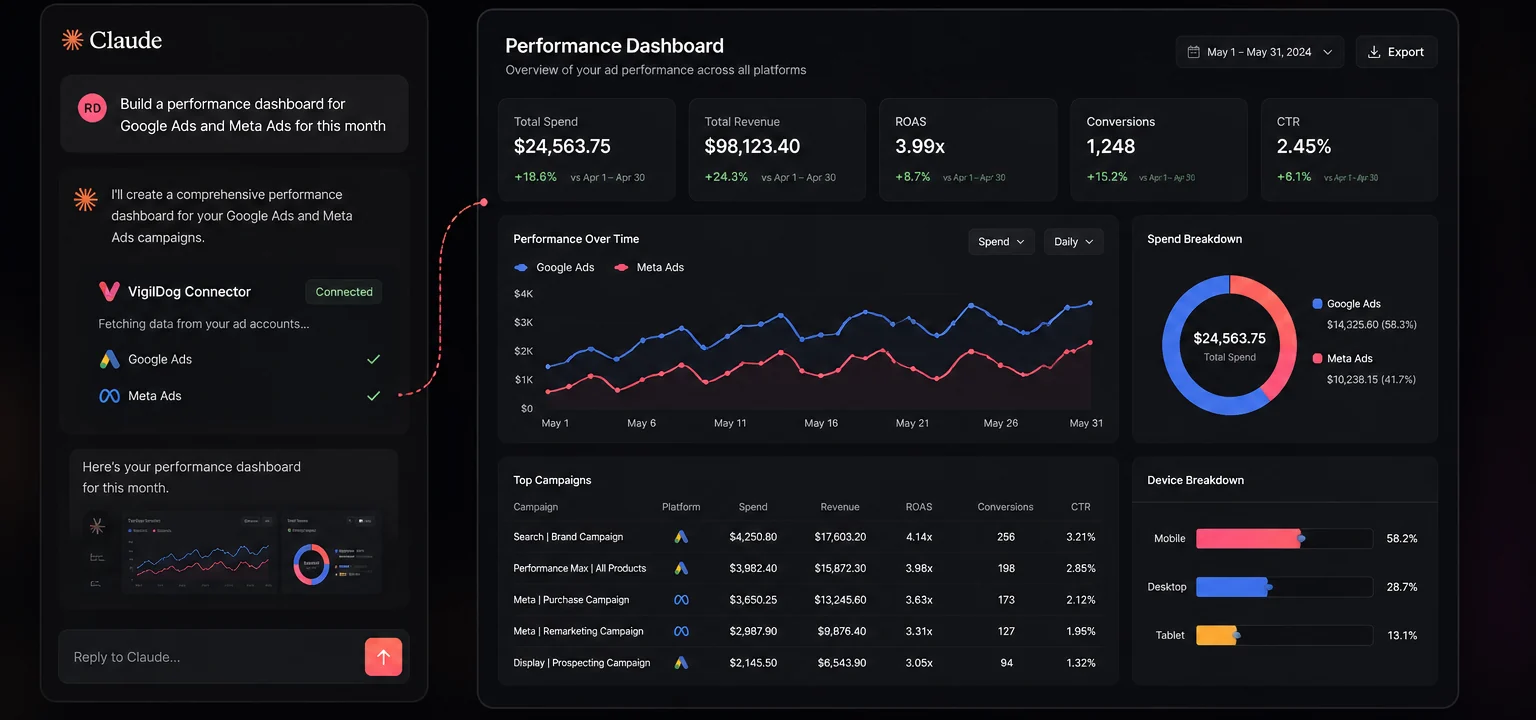Click the Google Ads checkmark
Viewport: 1536px width, 720px height.
[x=373, y=359]
